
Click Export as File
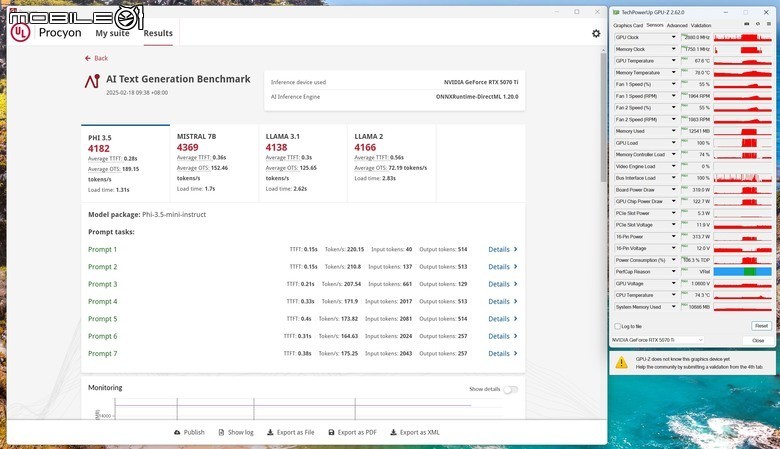[x=291, y=433]
